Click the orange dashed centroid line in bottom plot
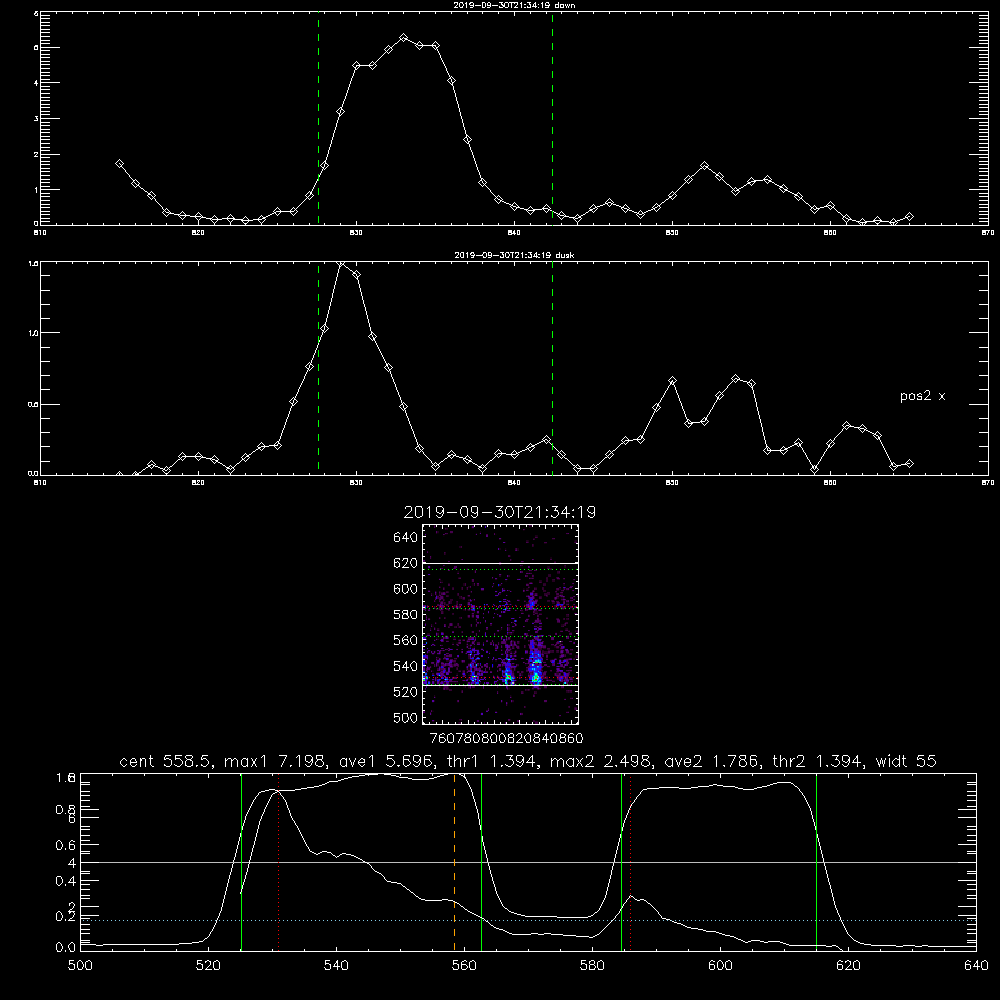The width and height of the screenshot is (1000, 1000). pyautogui.click(x=455, y=862)
